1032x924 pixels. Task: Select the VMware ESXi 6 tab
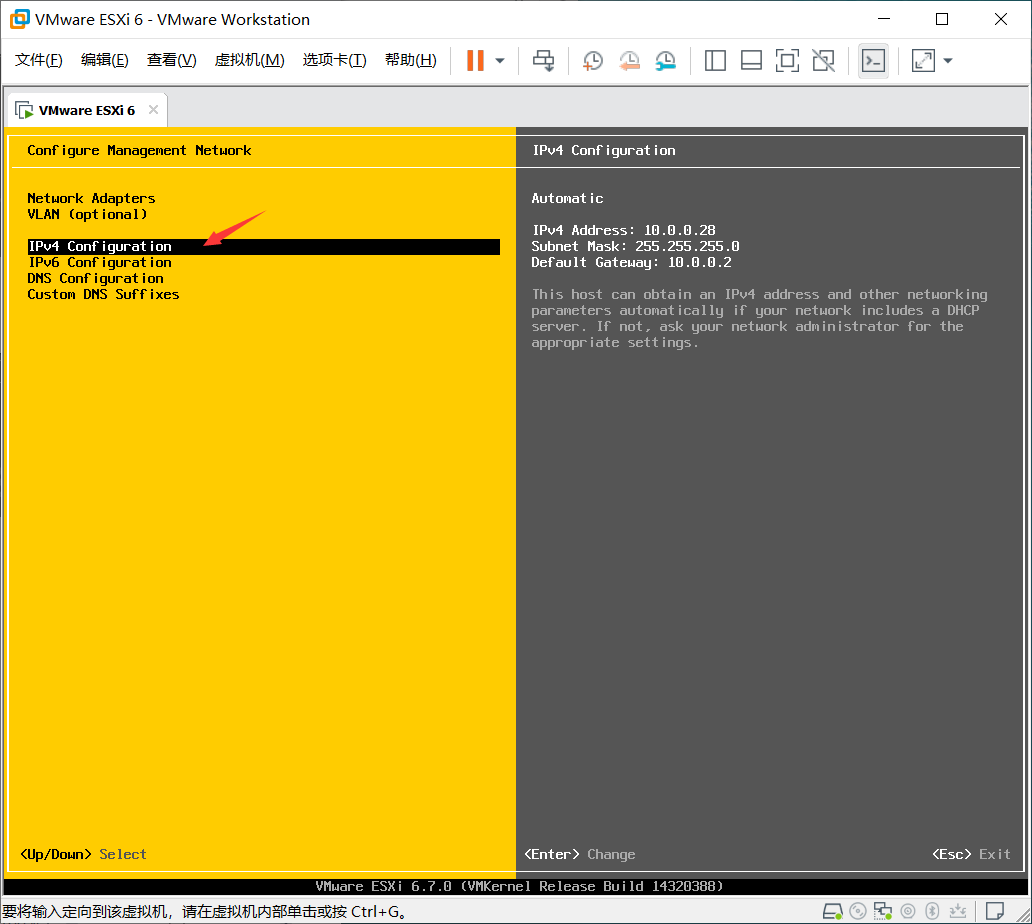(86, 110)
